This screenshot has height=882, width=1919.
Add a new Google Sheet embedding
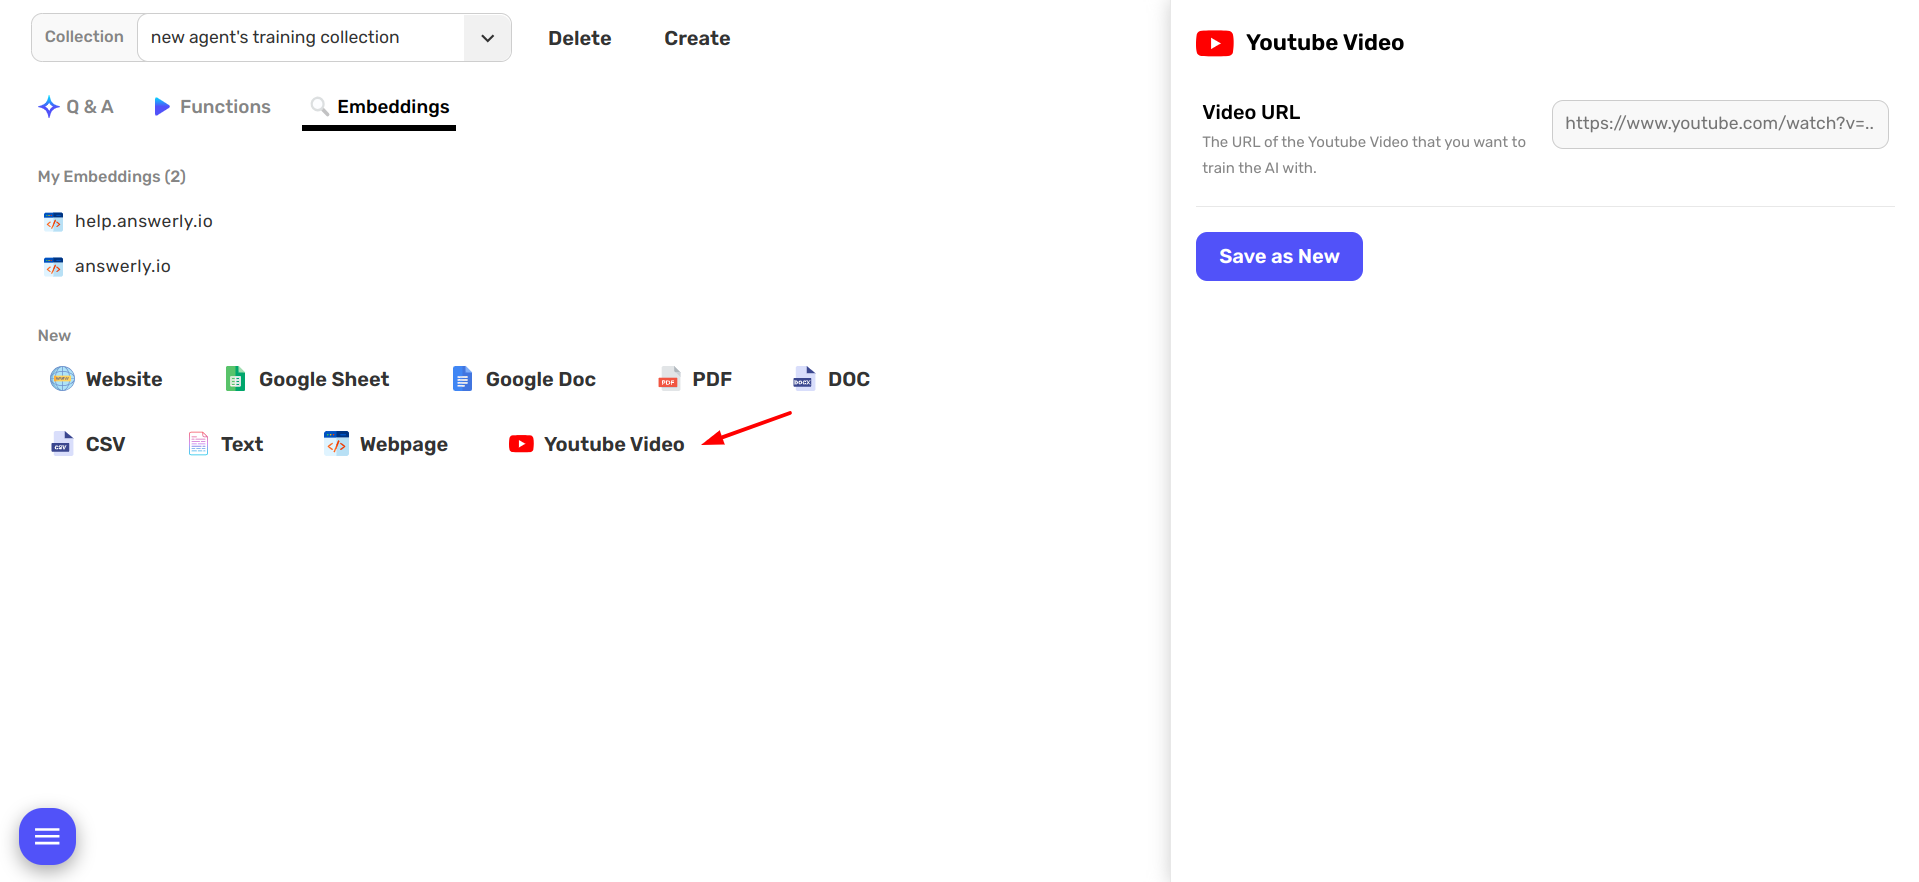tap(307, 379)
